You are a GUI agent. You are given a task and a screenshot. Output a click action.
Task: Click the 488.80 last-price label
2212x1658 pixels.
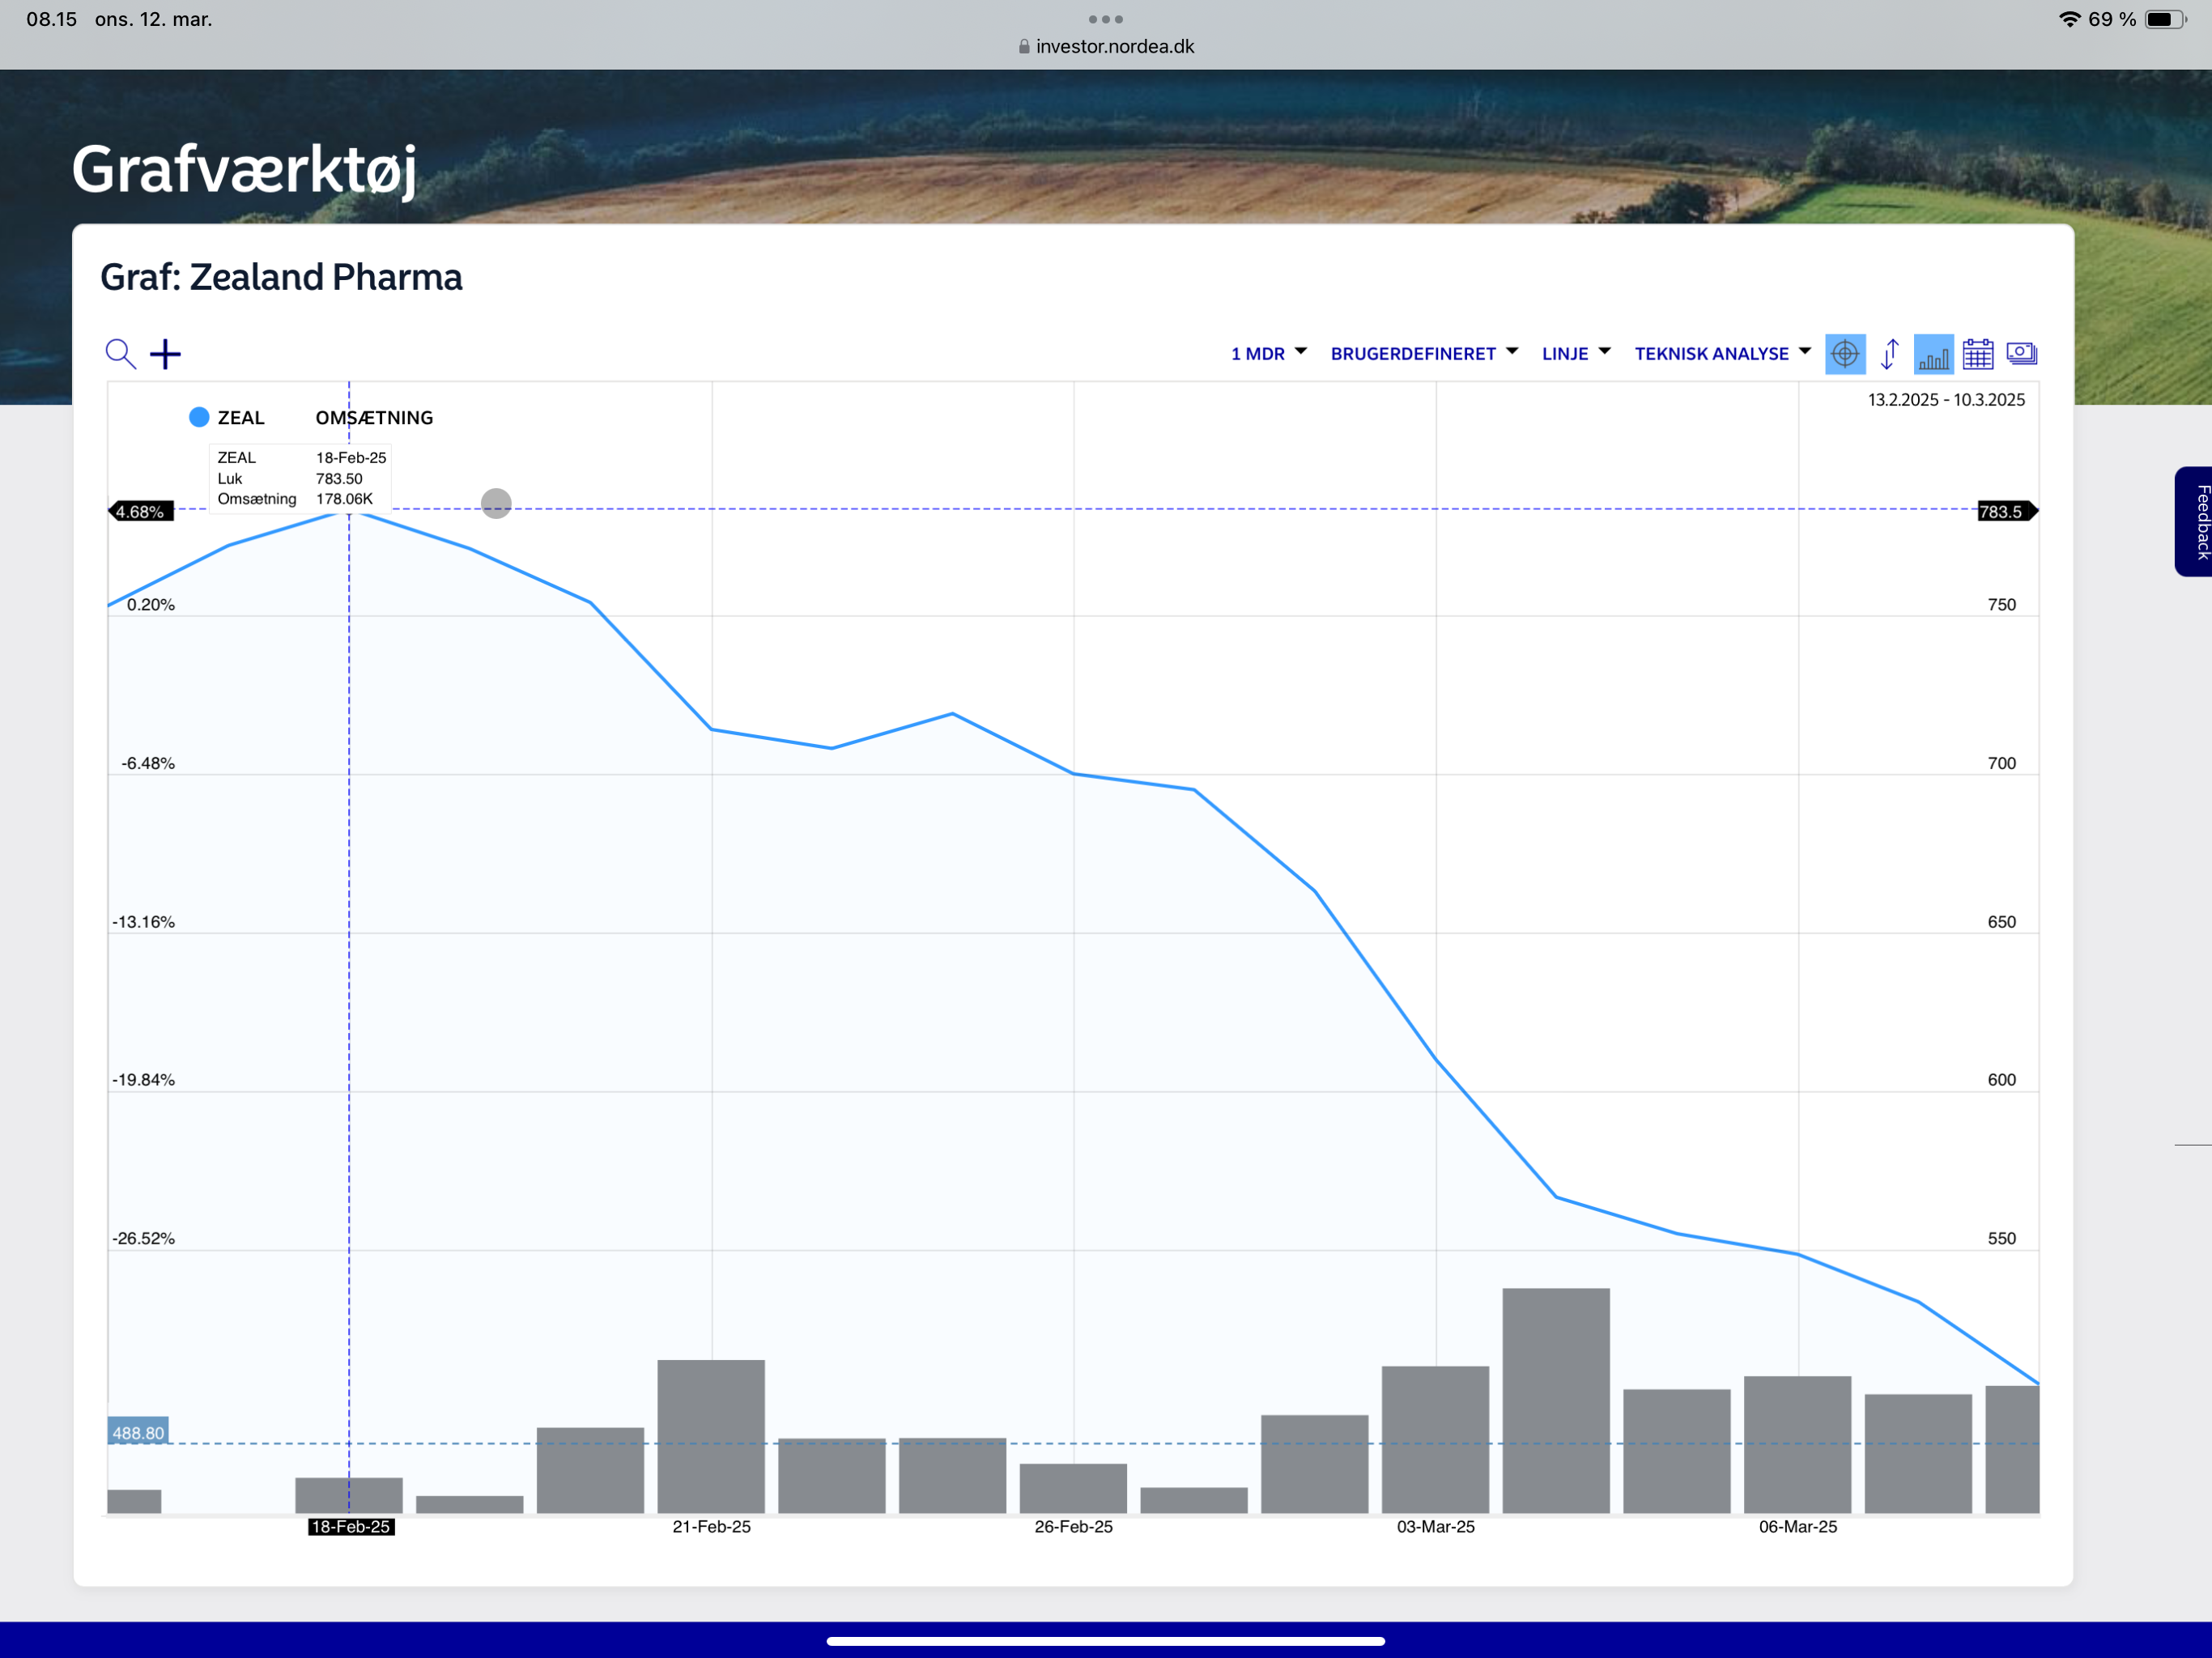138,1433
